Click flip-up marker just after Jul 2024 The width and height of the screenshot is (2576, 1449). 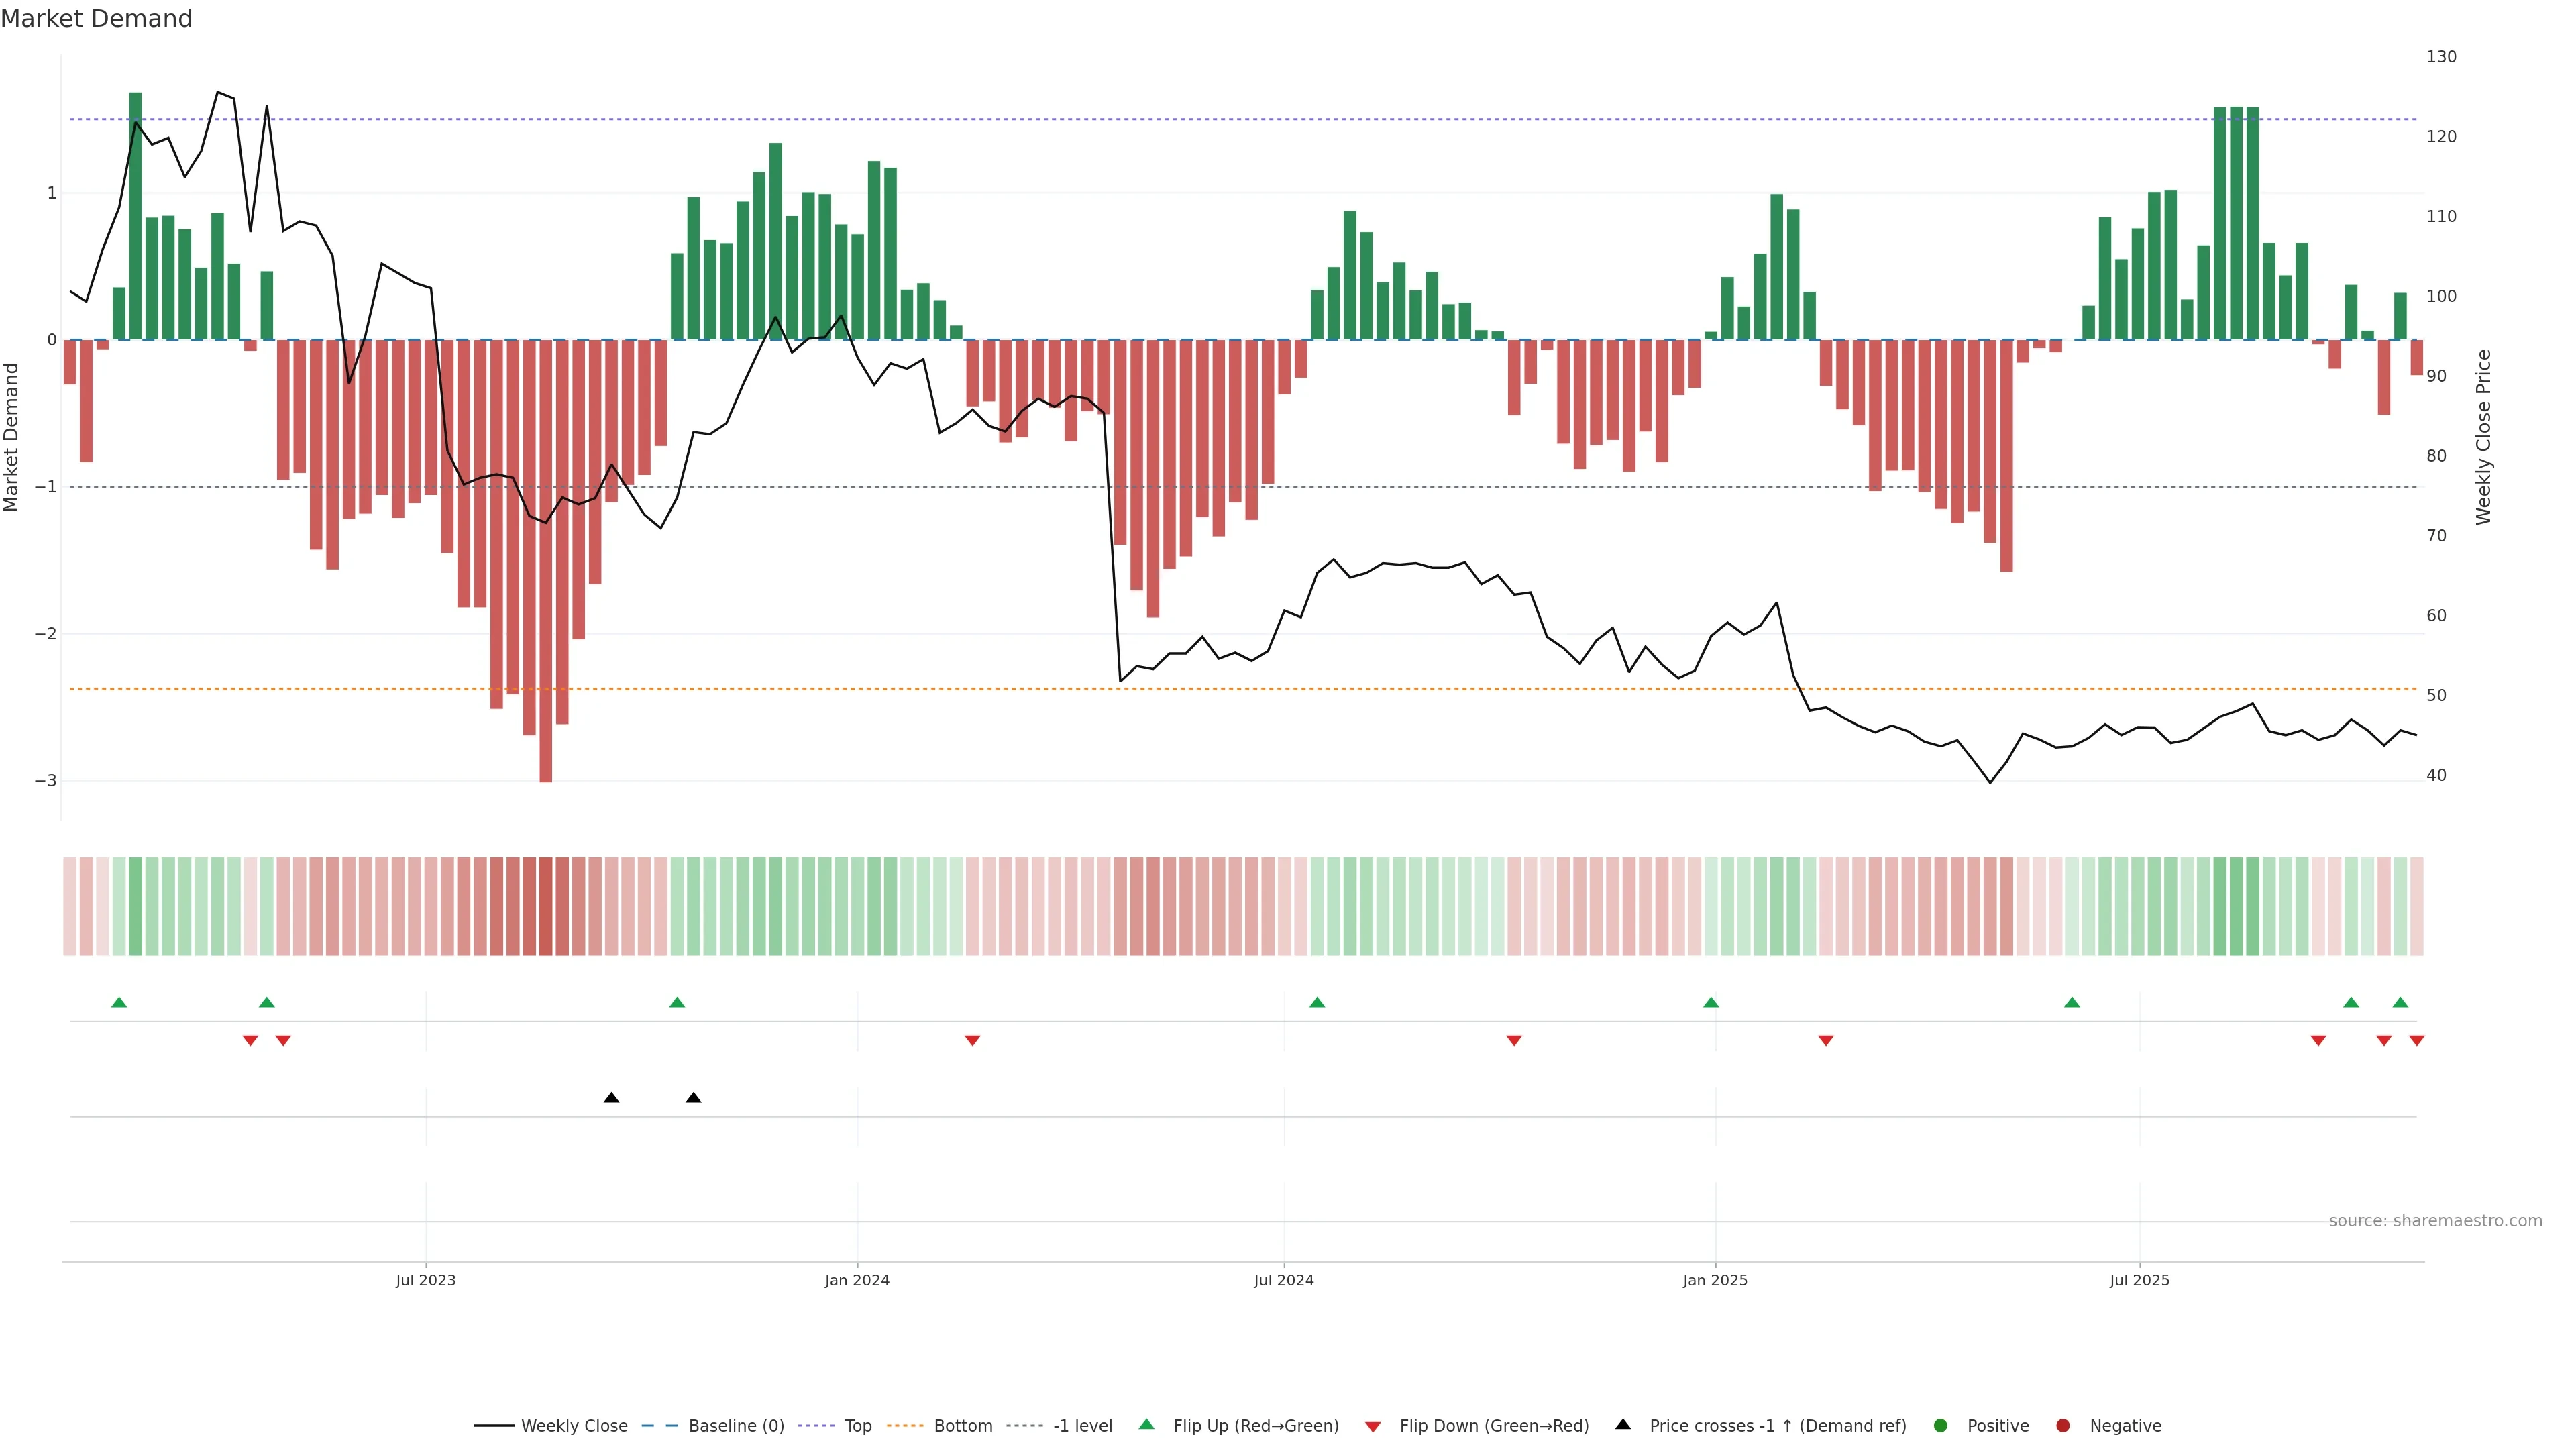[1317, 1002]
